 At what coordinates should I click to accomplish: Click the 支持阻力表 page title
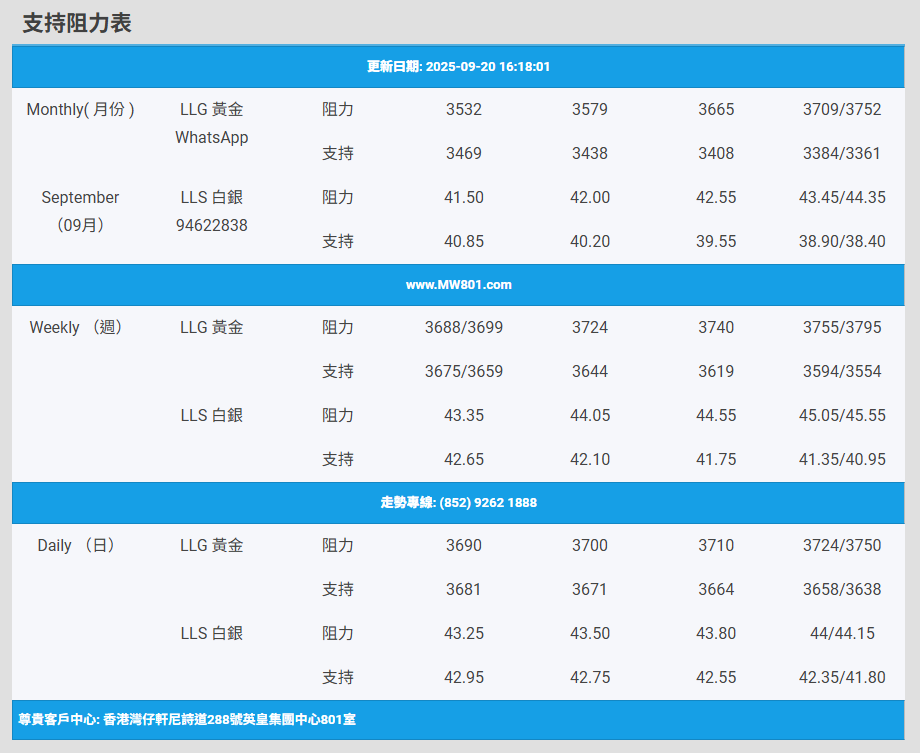77,24
